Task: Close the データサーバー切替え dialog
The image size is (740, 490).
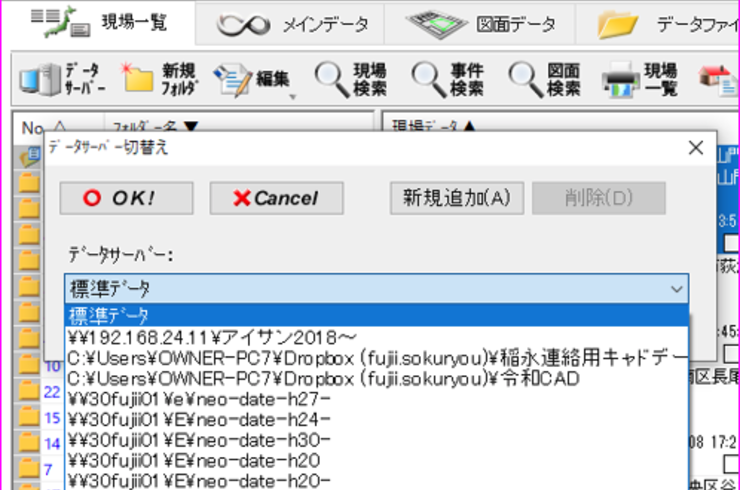Action: pos(696,147)
